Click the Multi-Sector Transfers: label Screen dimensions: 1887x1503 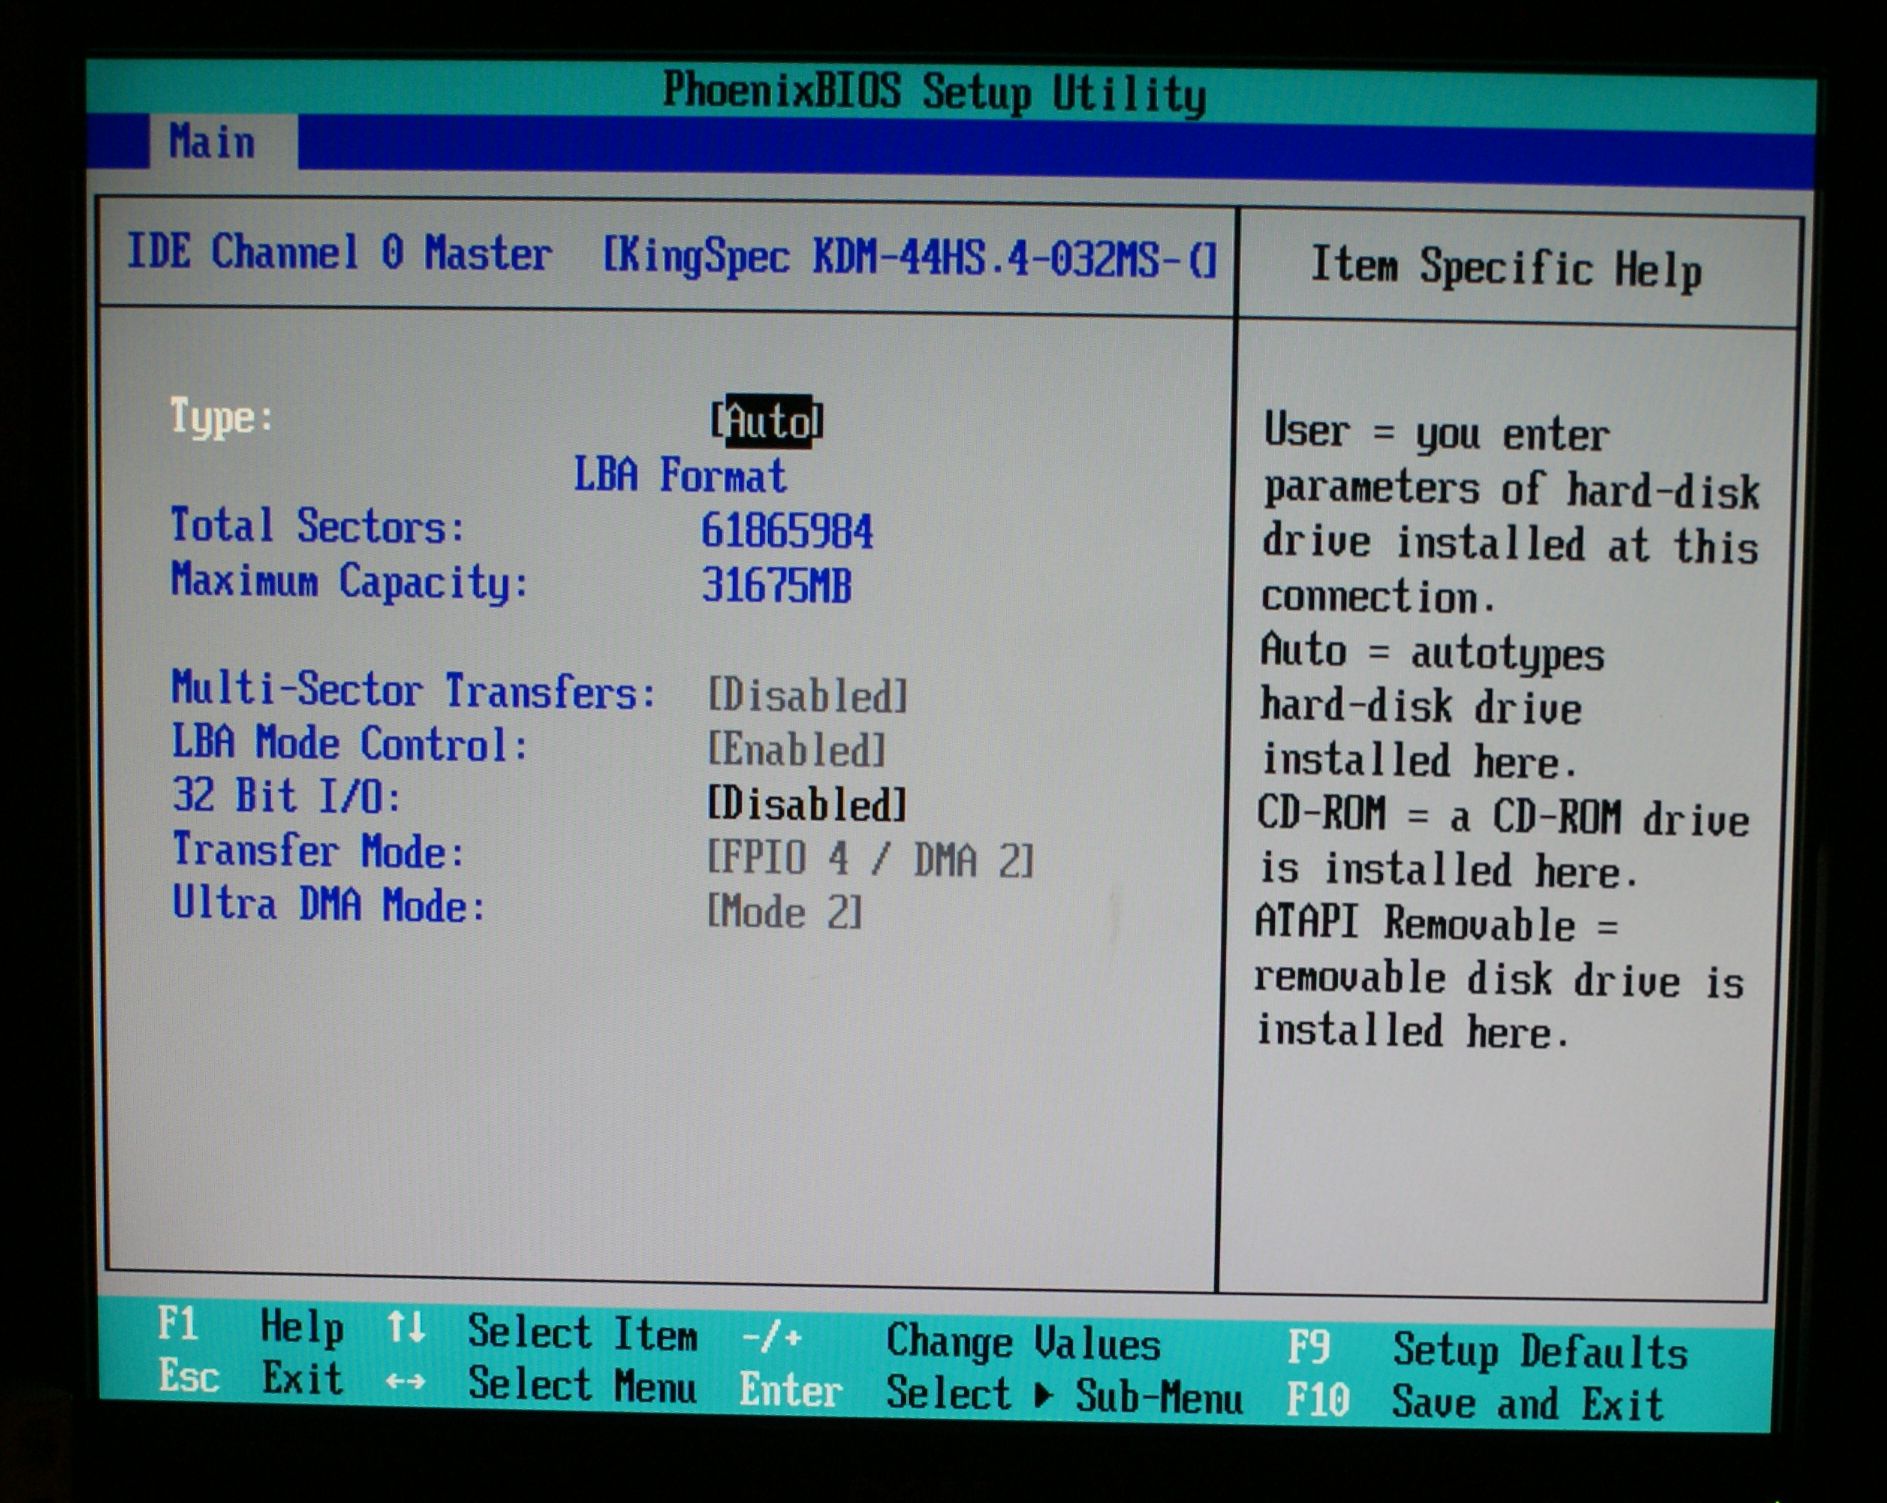[414, 690]
